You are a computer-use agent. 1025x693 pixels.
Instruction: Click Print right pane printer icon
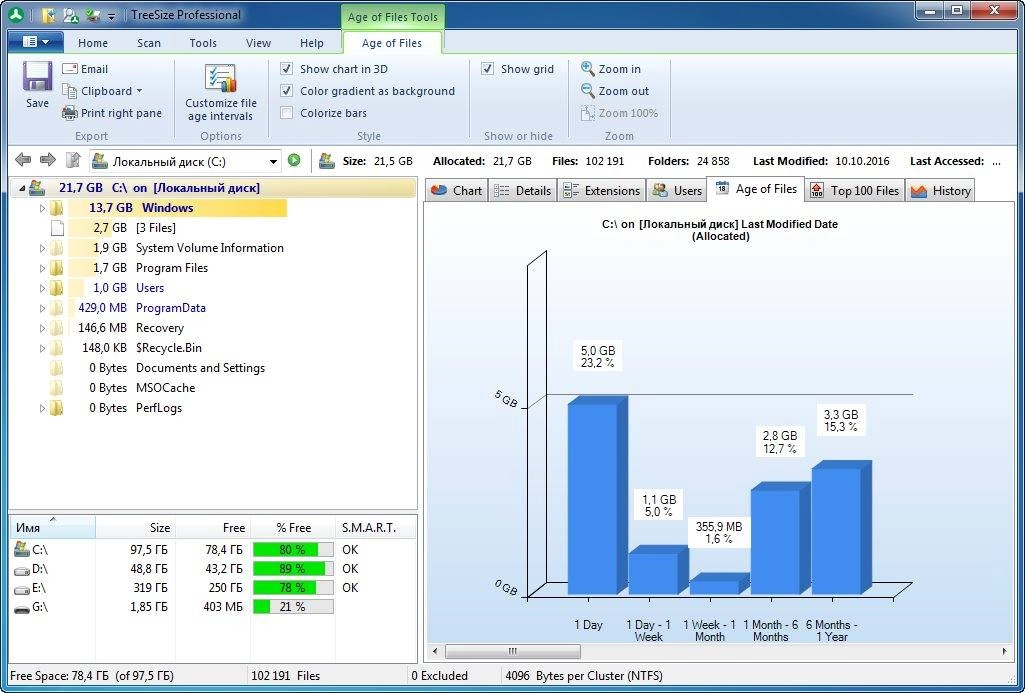click(70, 113)
